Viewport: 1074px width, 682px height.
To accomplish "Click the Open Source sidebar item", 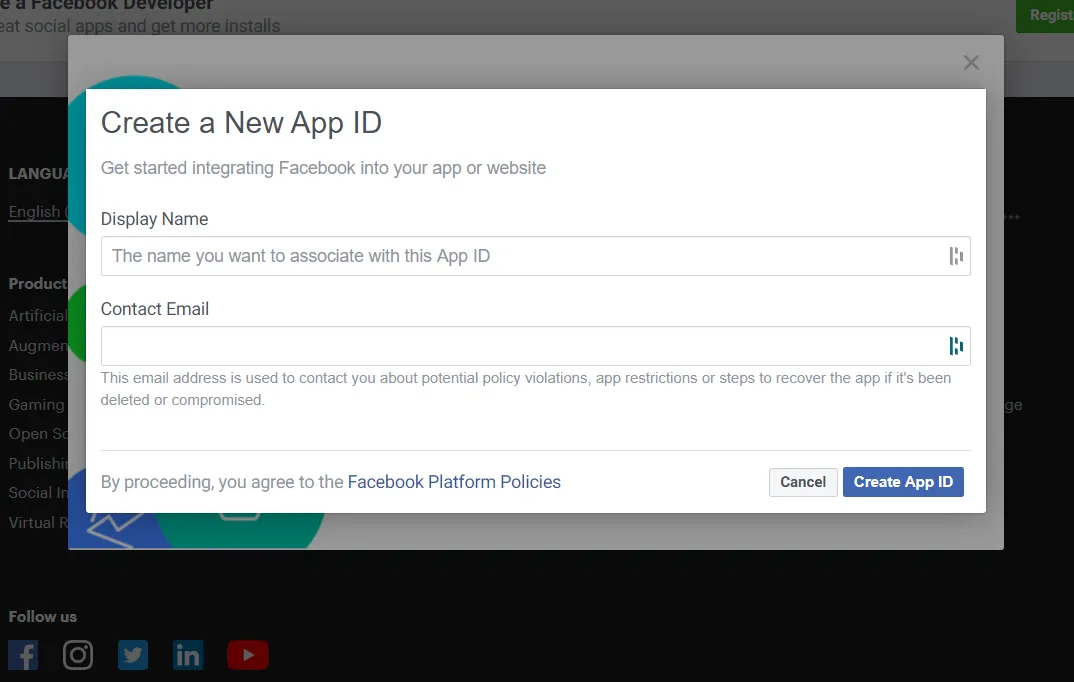I will pyautogui.click(x=36, y=434).
